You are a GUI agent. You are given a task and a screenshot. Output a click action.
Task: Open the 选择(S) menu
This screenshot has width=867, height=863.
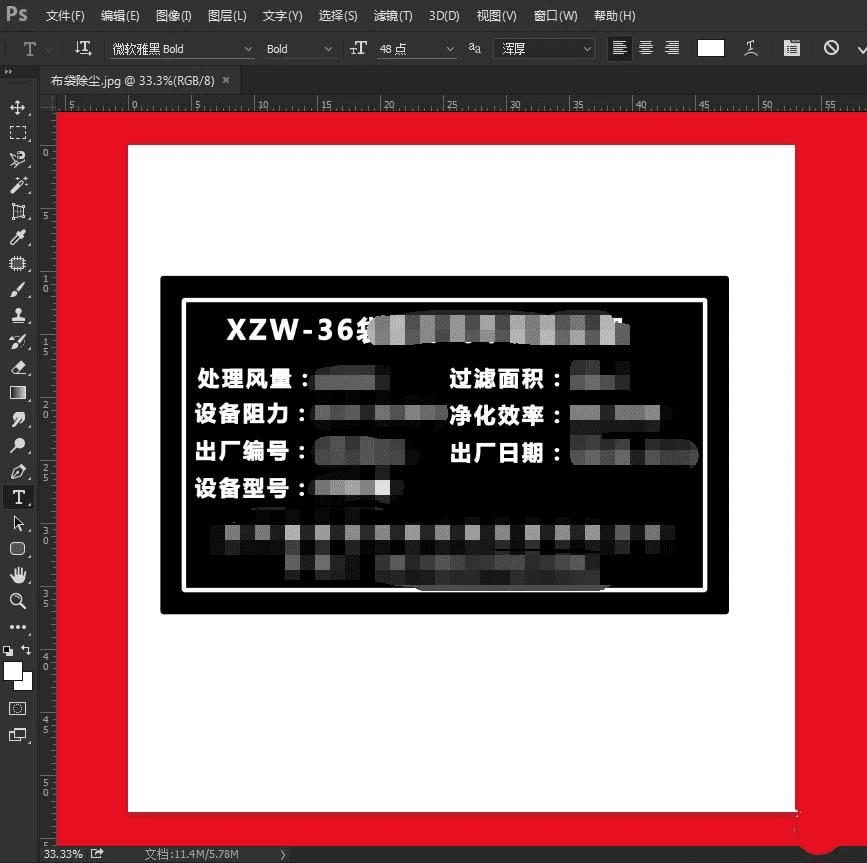tap(337, 15)
